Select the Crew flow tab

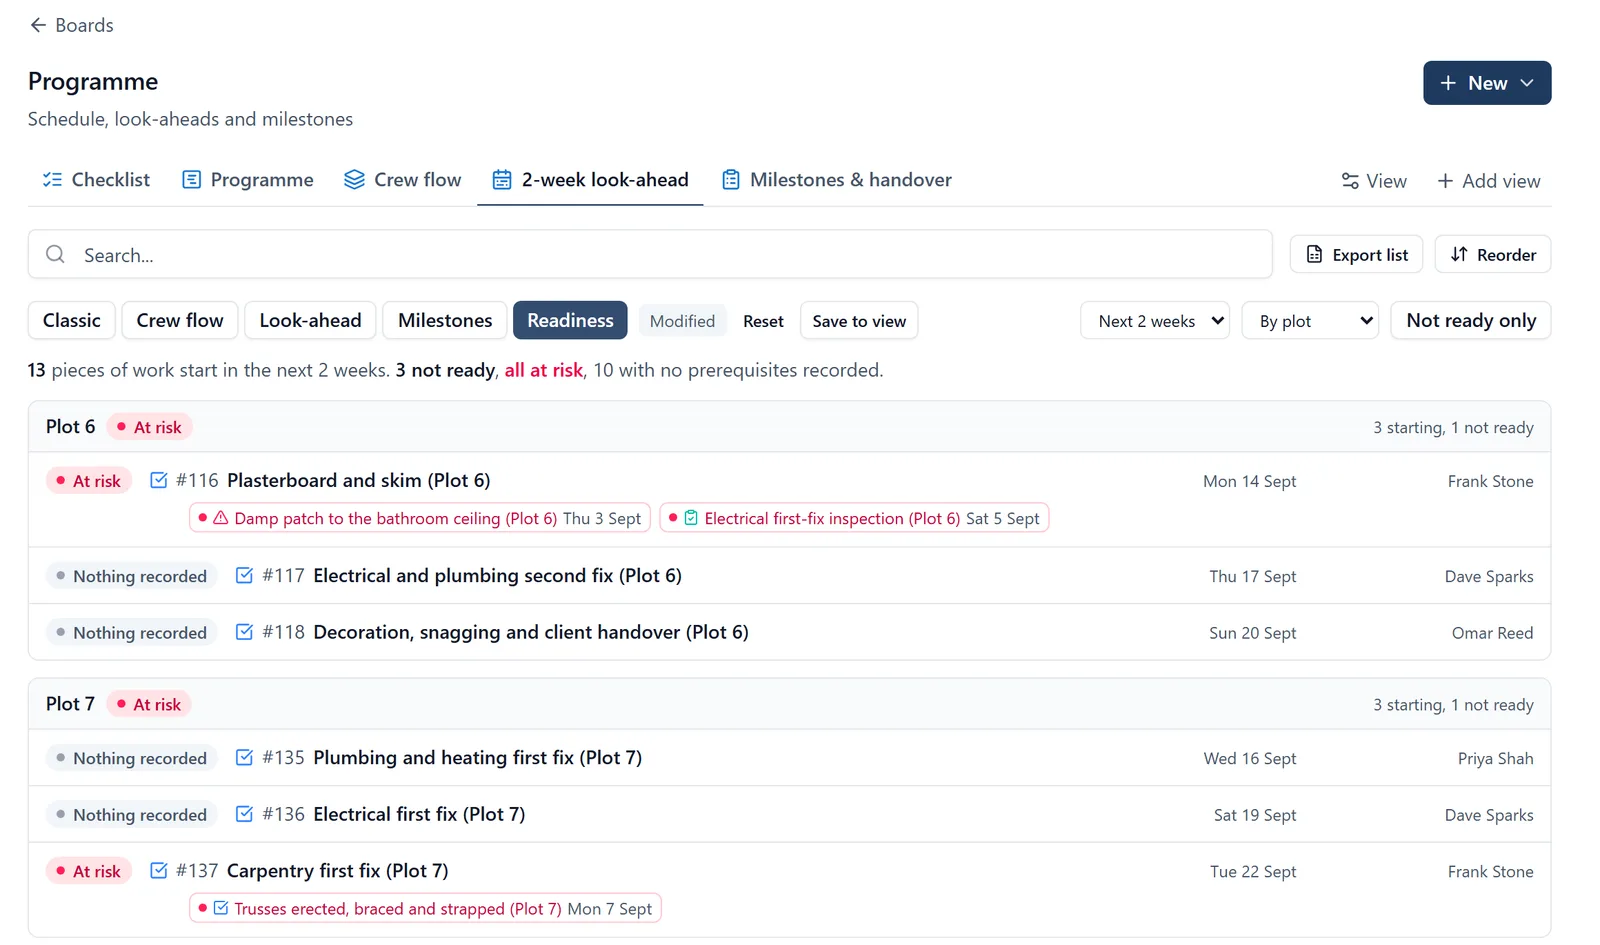[403, 180]
